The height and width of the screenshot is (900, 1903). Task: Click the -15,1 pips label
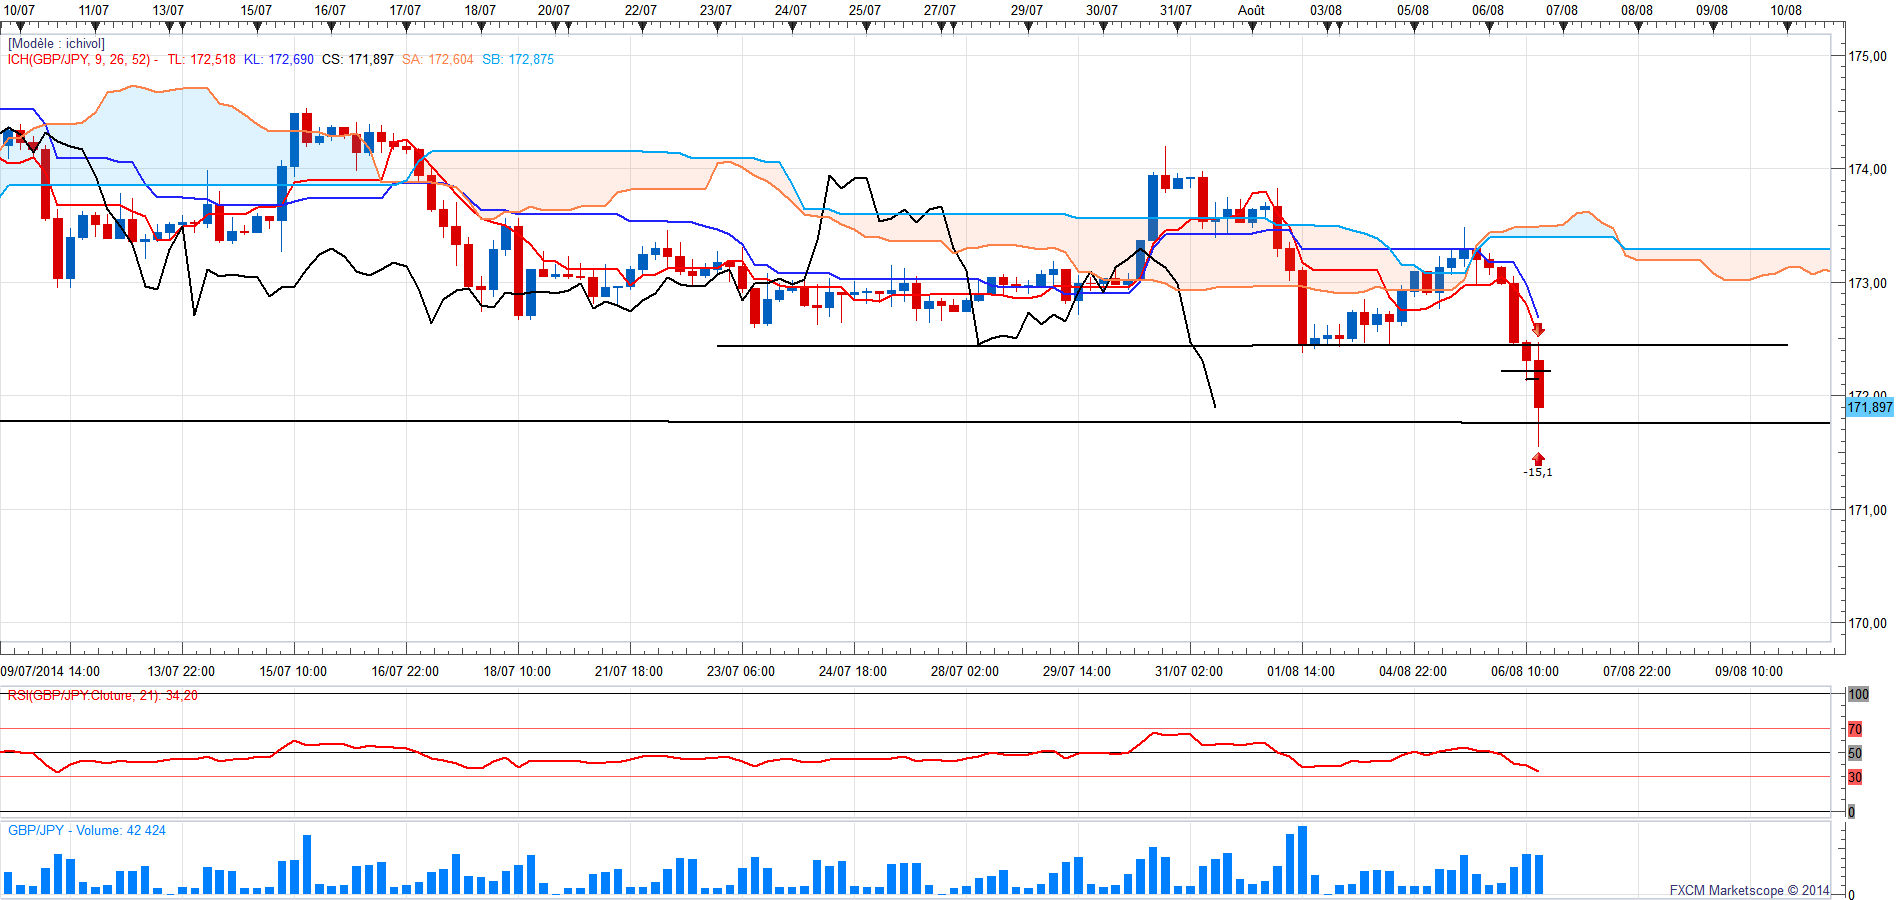[x=1538, y=473]
